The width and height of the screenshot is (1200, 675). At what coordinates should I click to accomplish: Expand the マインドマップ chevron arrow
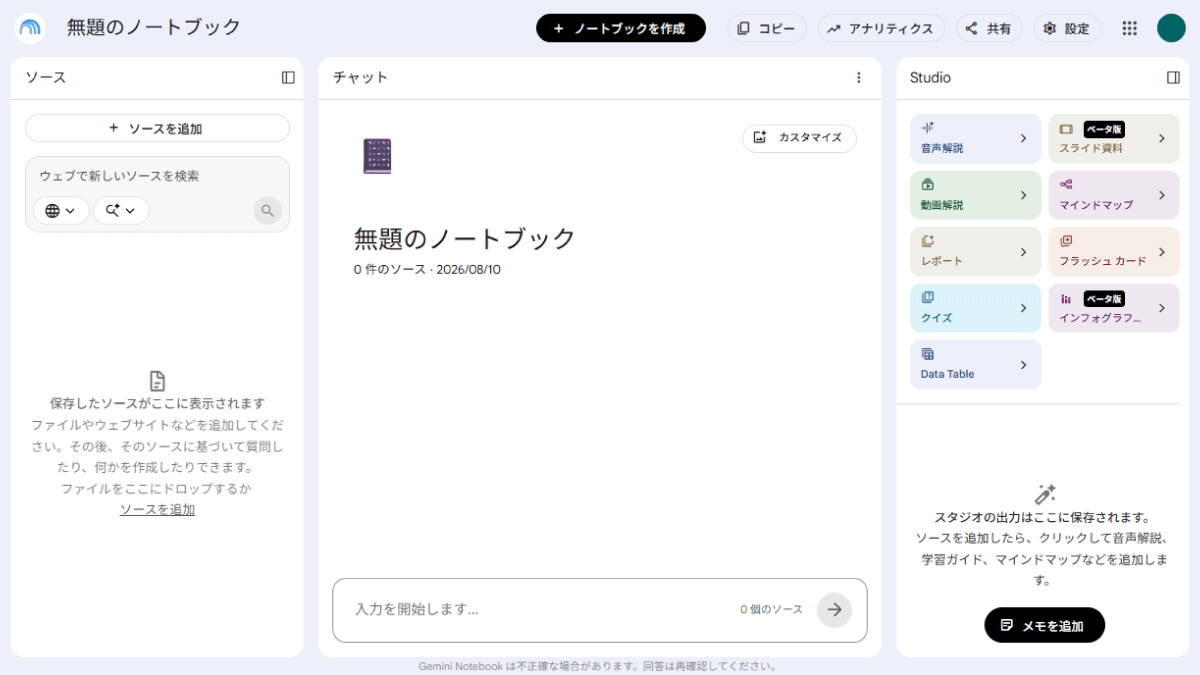tap(1162, 195)
